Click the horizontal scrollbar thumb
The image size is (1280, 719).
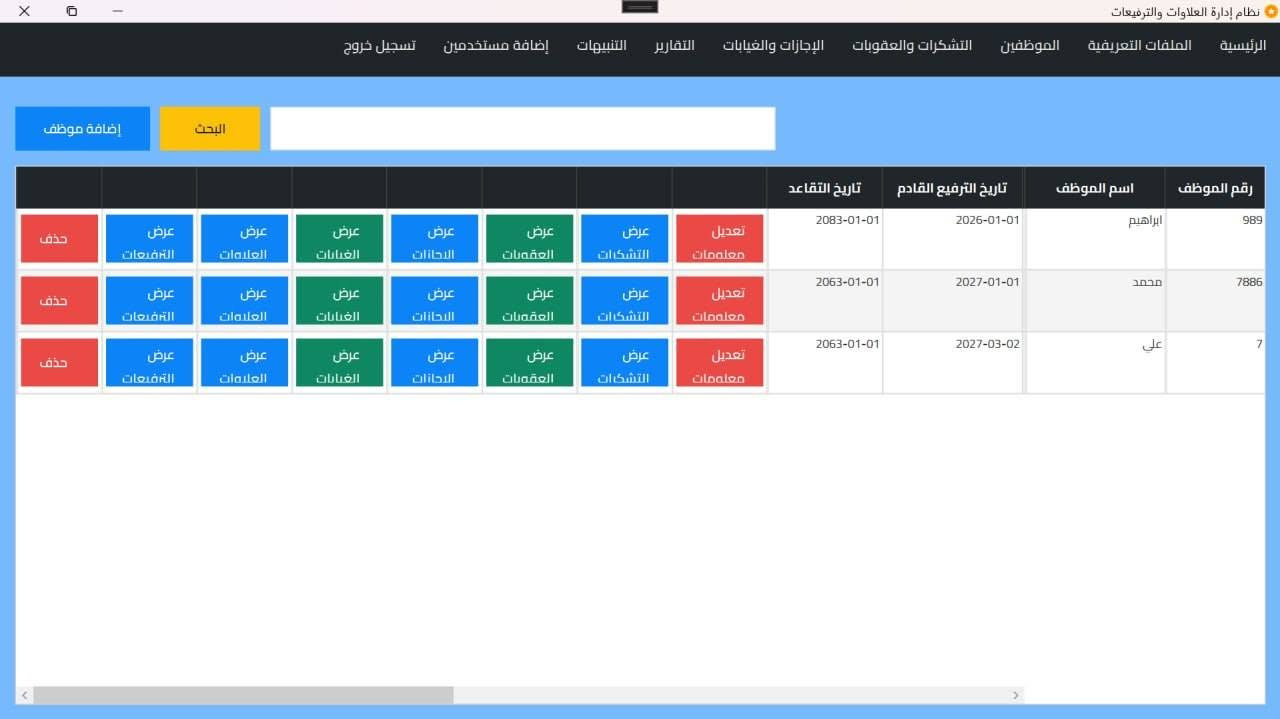[243, 695]
